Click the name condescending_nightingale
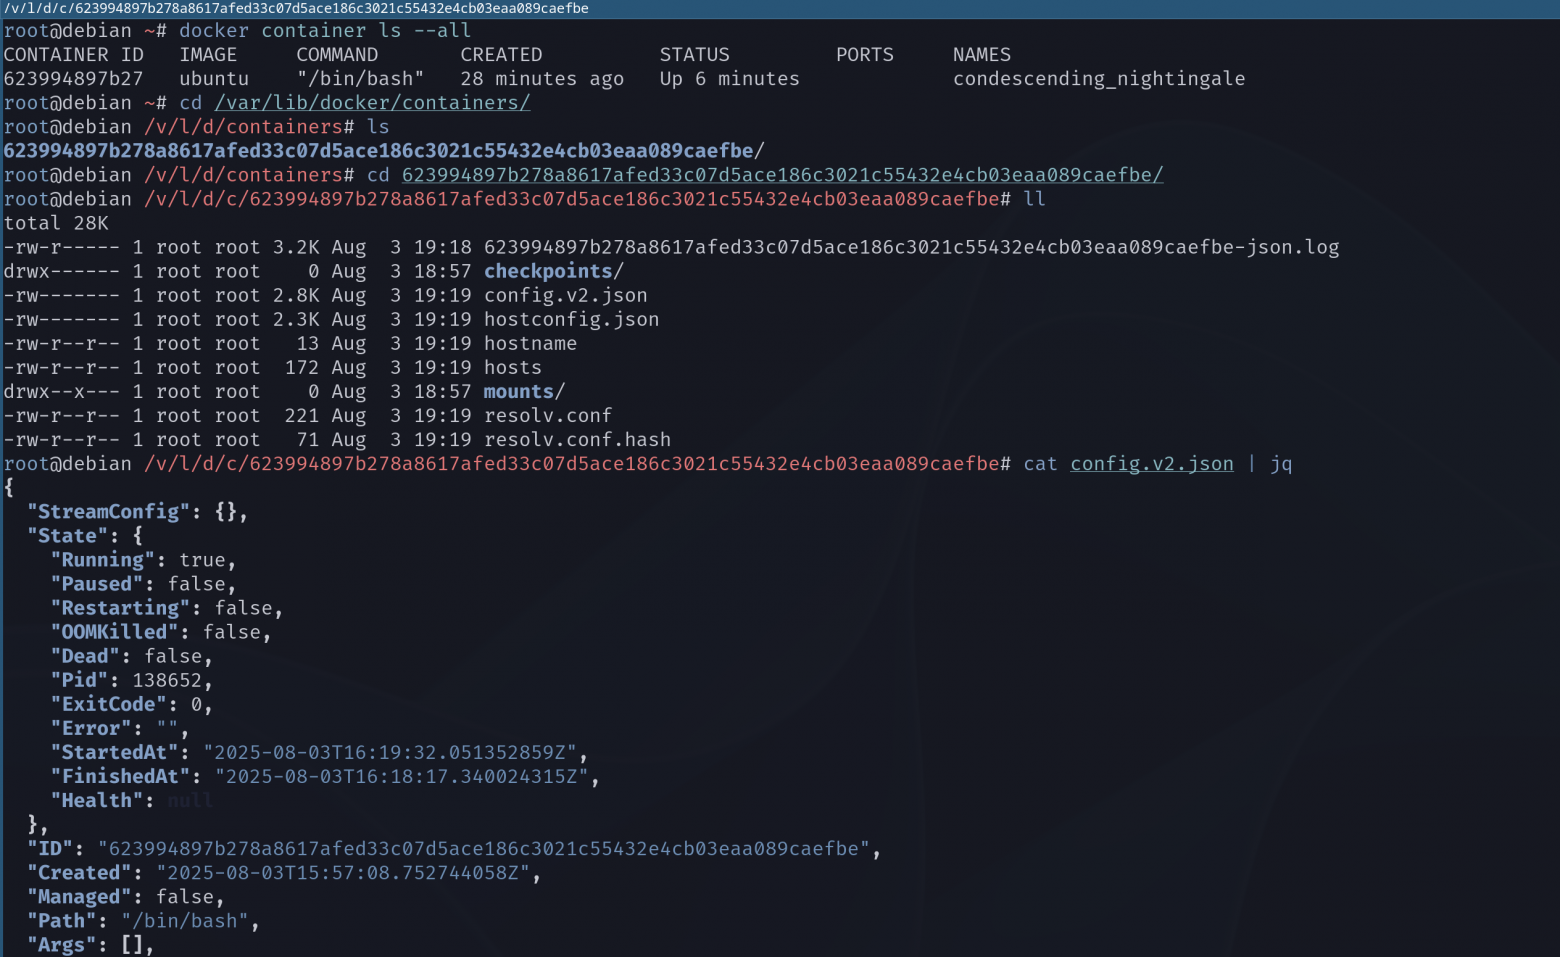The width and height of the screenshot is (1560, 957). 1099,79
